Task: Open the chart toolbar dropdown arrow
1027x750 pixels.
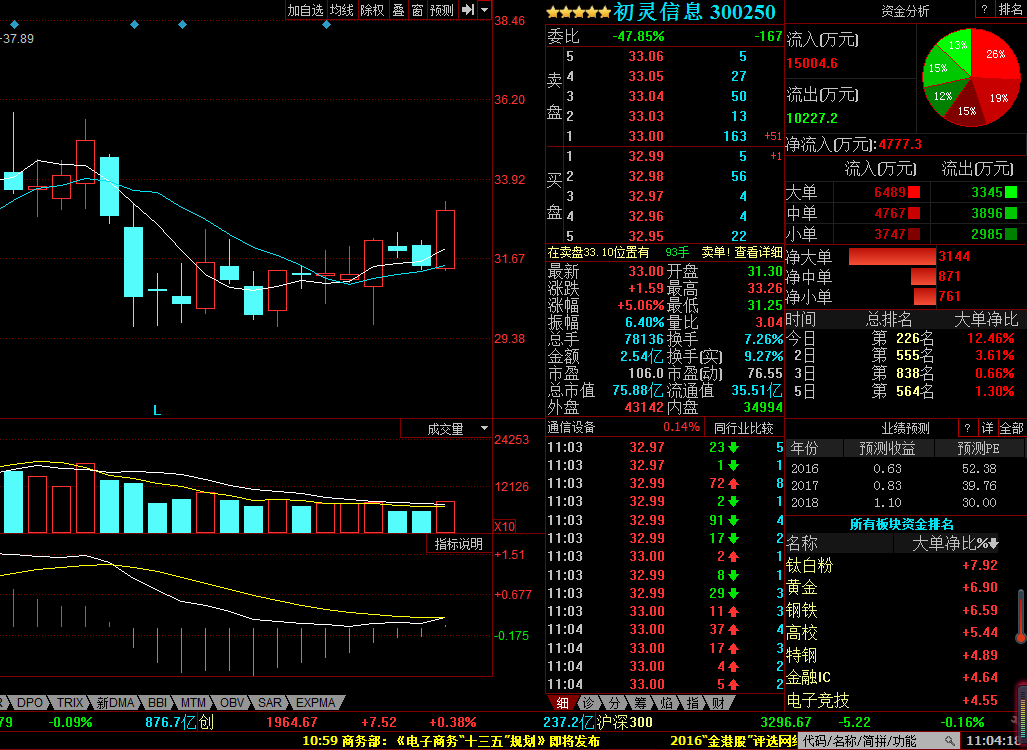Action: pos(484,10)
